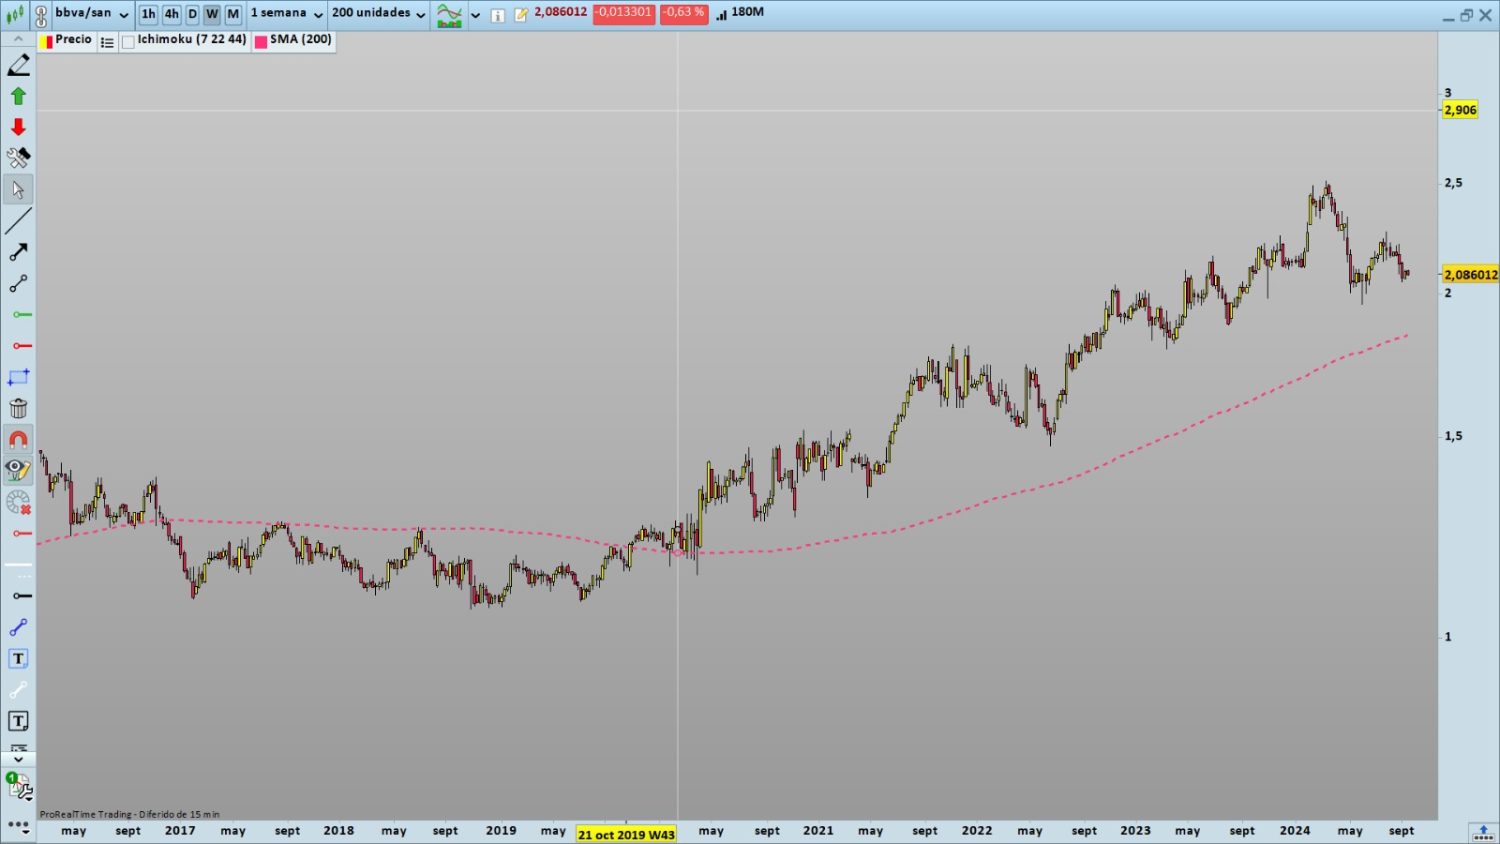Click the dial icon with red X

[18, 502]
